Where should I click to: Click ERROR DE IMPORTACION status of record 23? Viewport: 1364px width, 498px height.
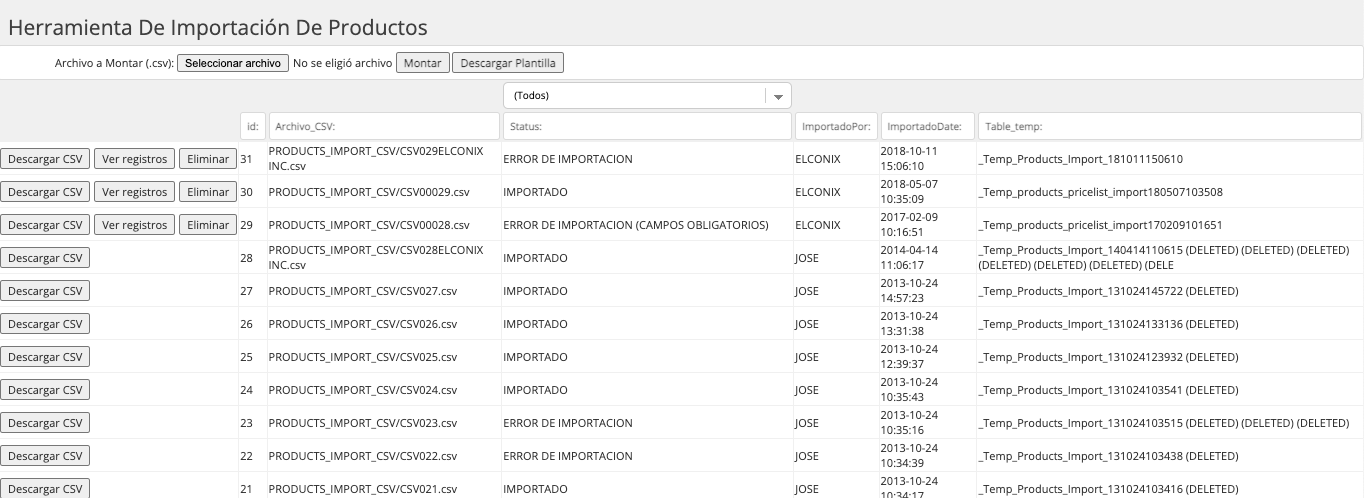(568, 423)
